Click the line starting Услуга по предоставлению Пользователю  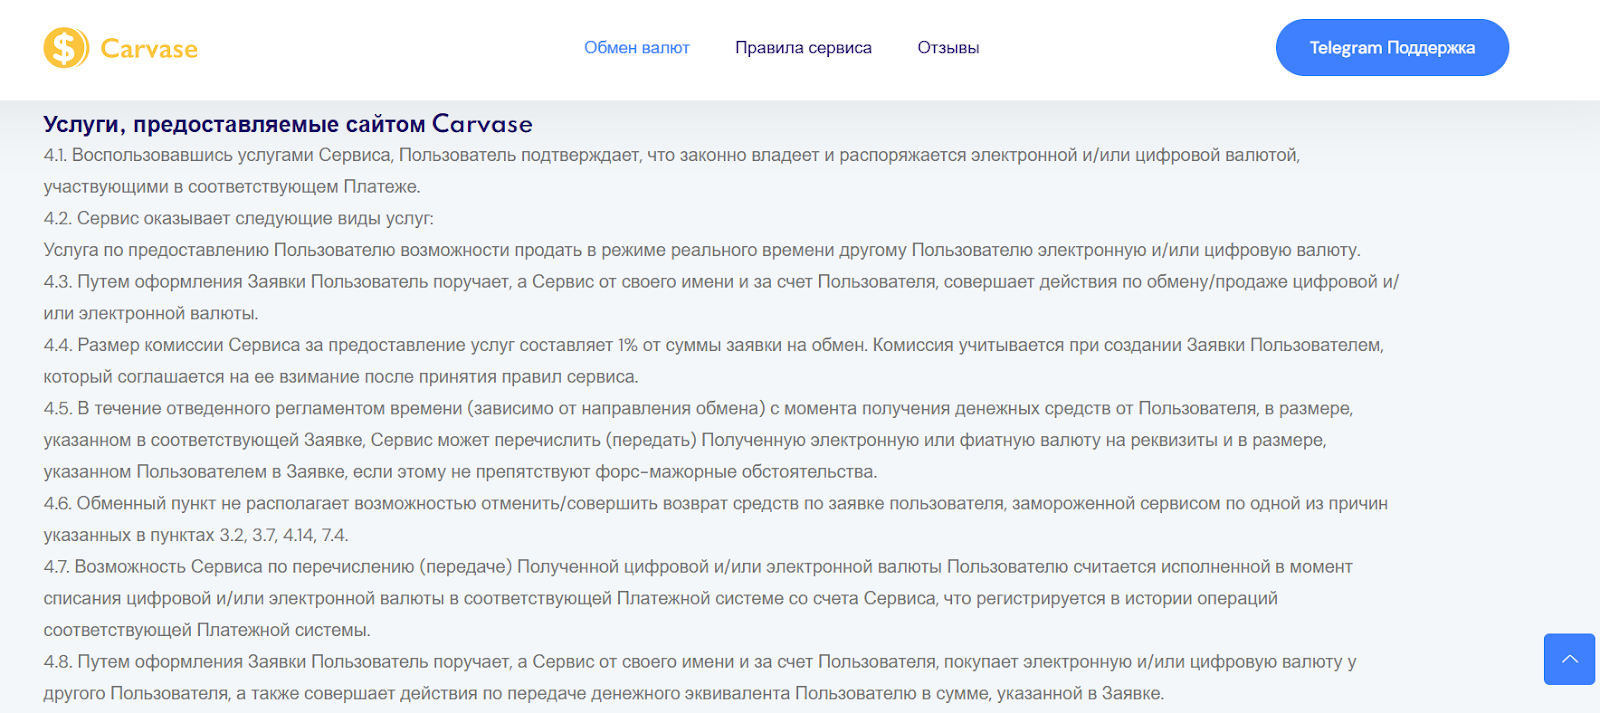click(702, 250)
